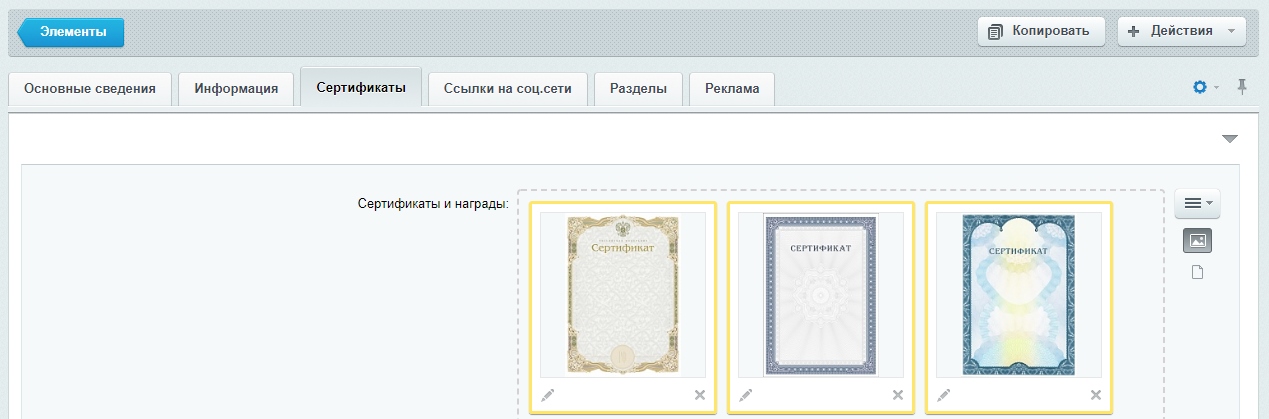Image resolution: width=1269 pixels, height=419 pixels.
Task: Go back to Элементы list
Action: pyautogui.click(x=71, y=31)
